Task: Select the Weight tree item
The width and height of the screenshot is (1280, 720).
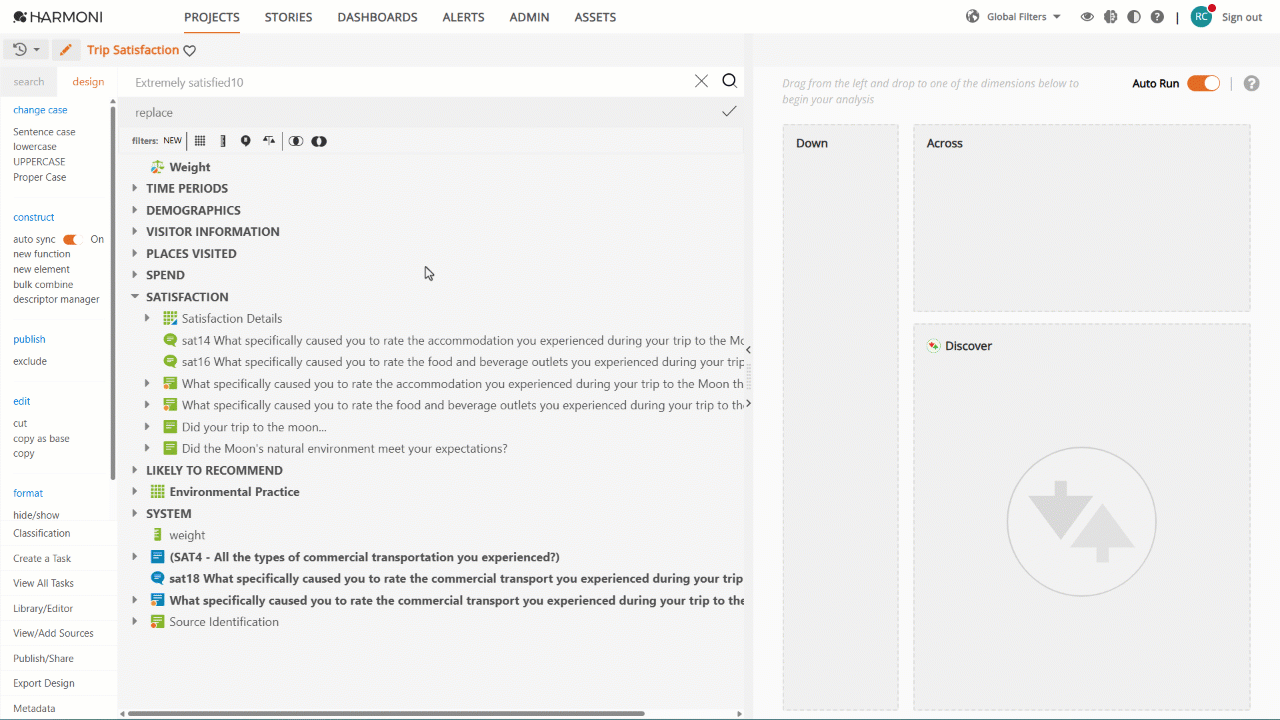Action: pos(190,167)
